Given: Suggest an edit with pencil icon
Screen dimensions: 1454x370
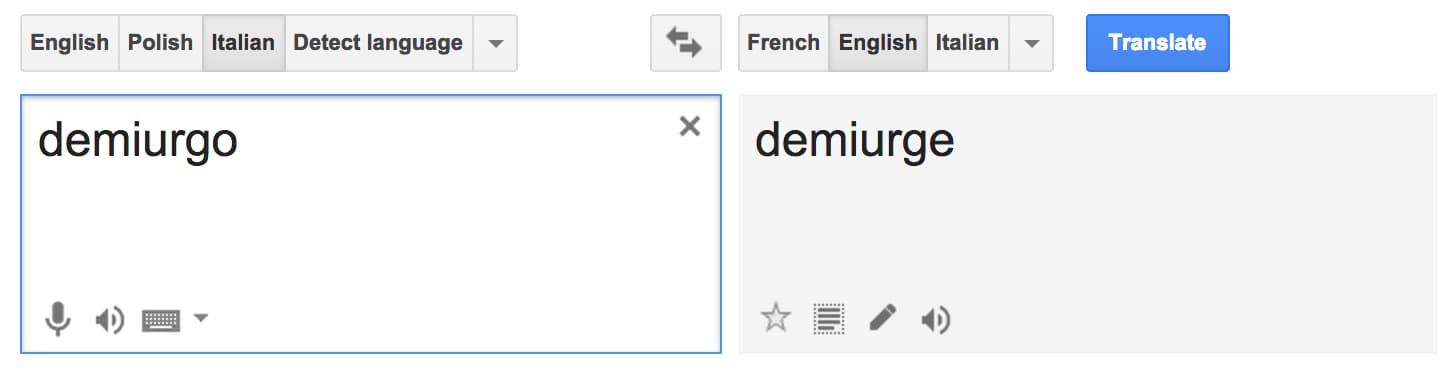Looking at the screenshot, I should tap(882, 319).
